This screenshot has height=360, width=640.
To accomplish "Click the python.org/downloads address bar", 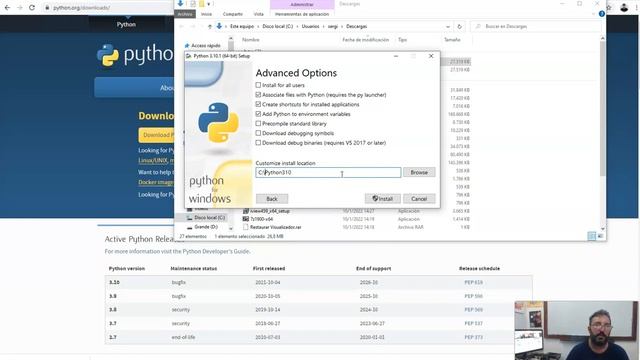I will coord(82,8).
